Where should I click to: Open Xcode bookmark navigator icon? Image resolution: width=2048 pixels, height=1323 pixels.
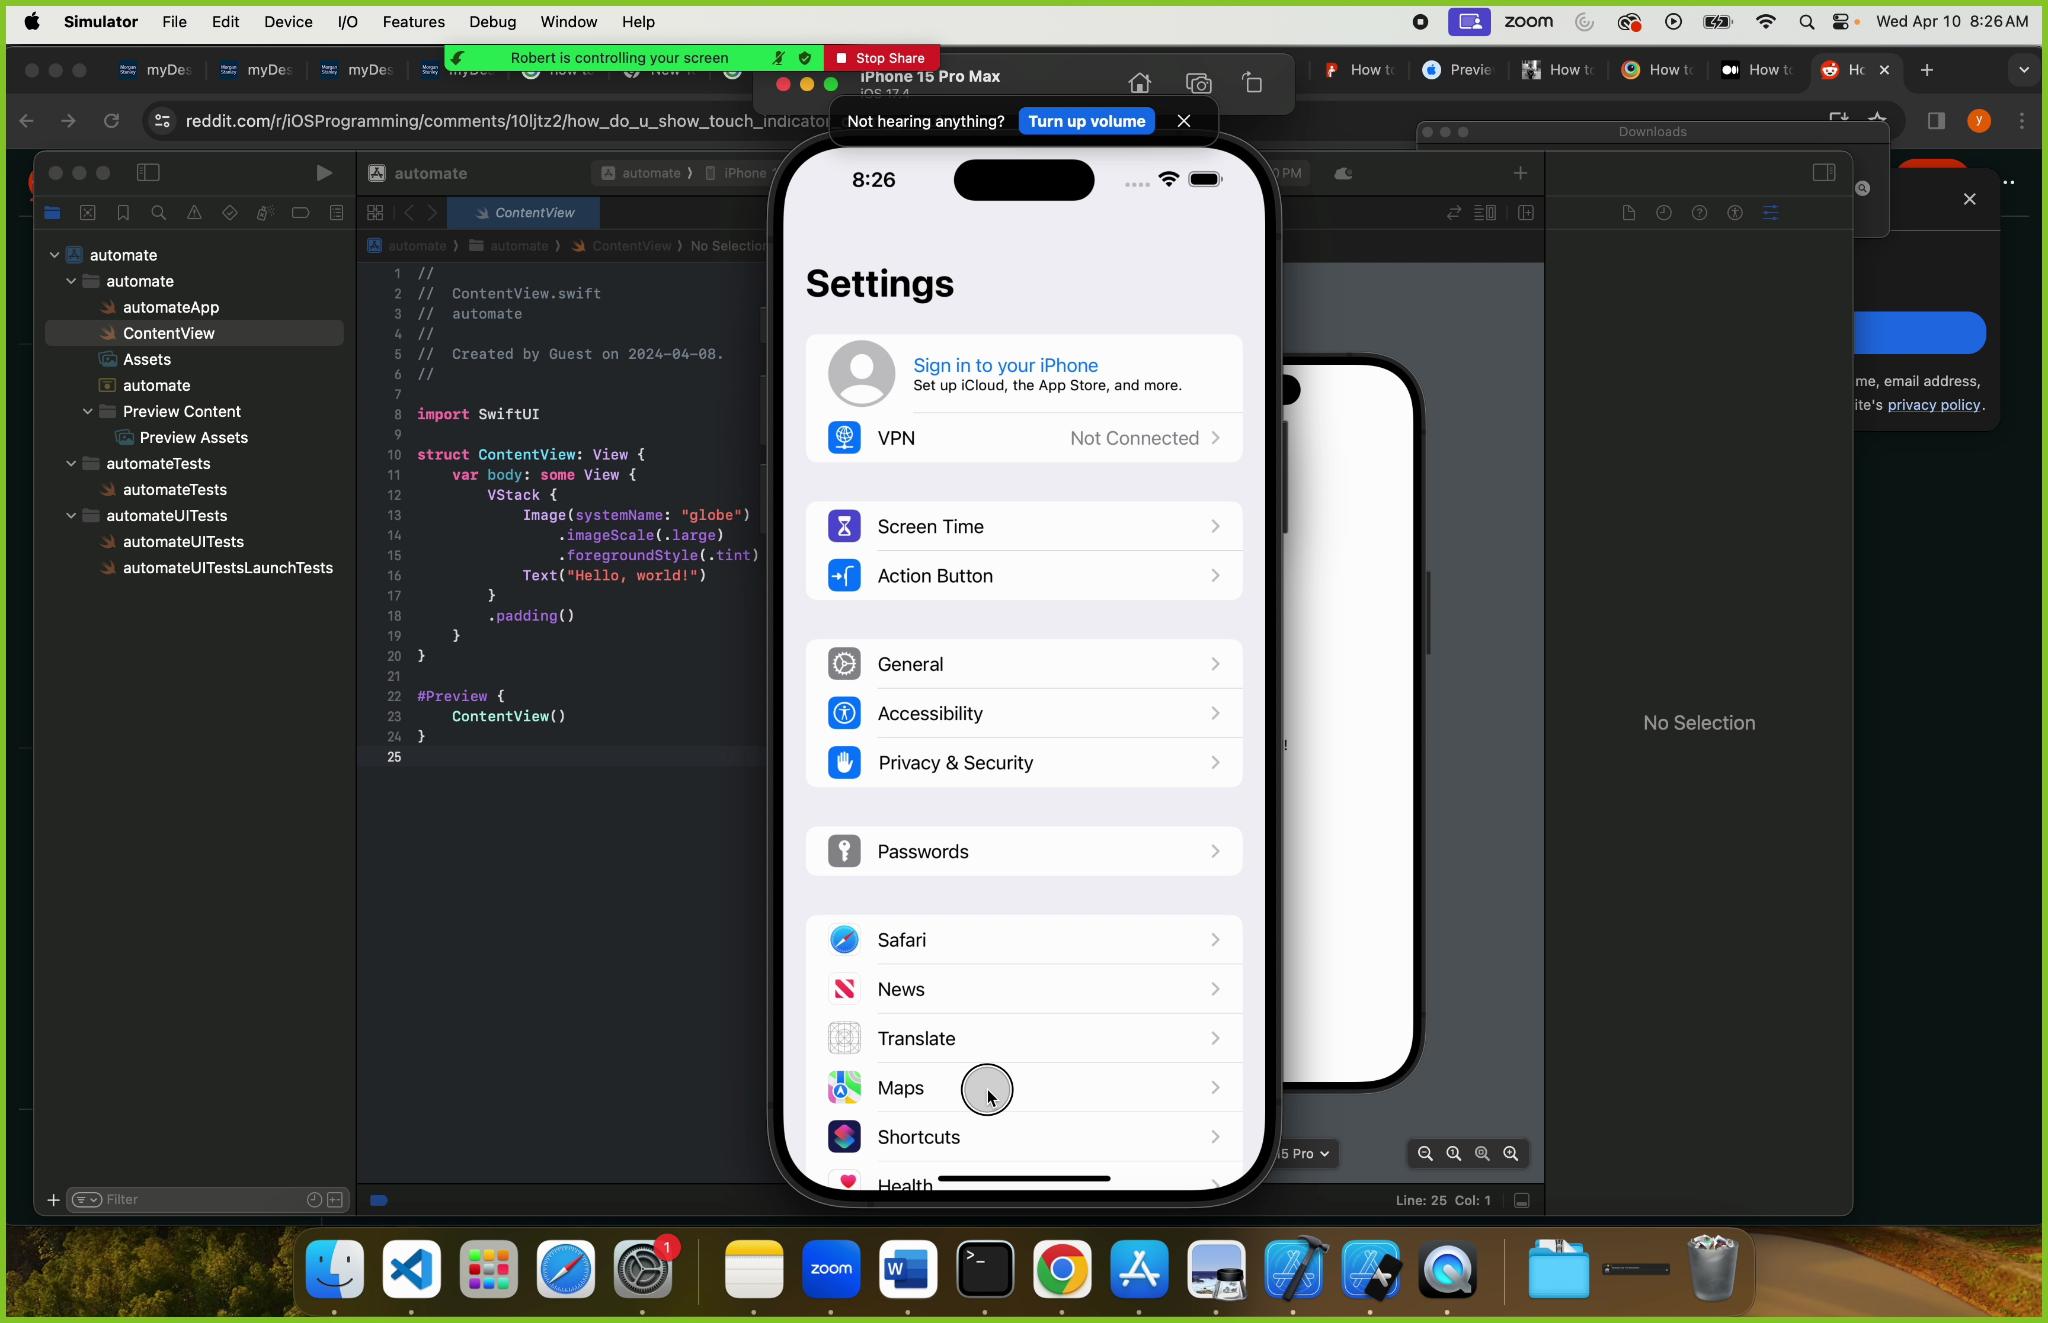(123, 213)
